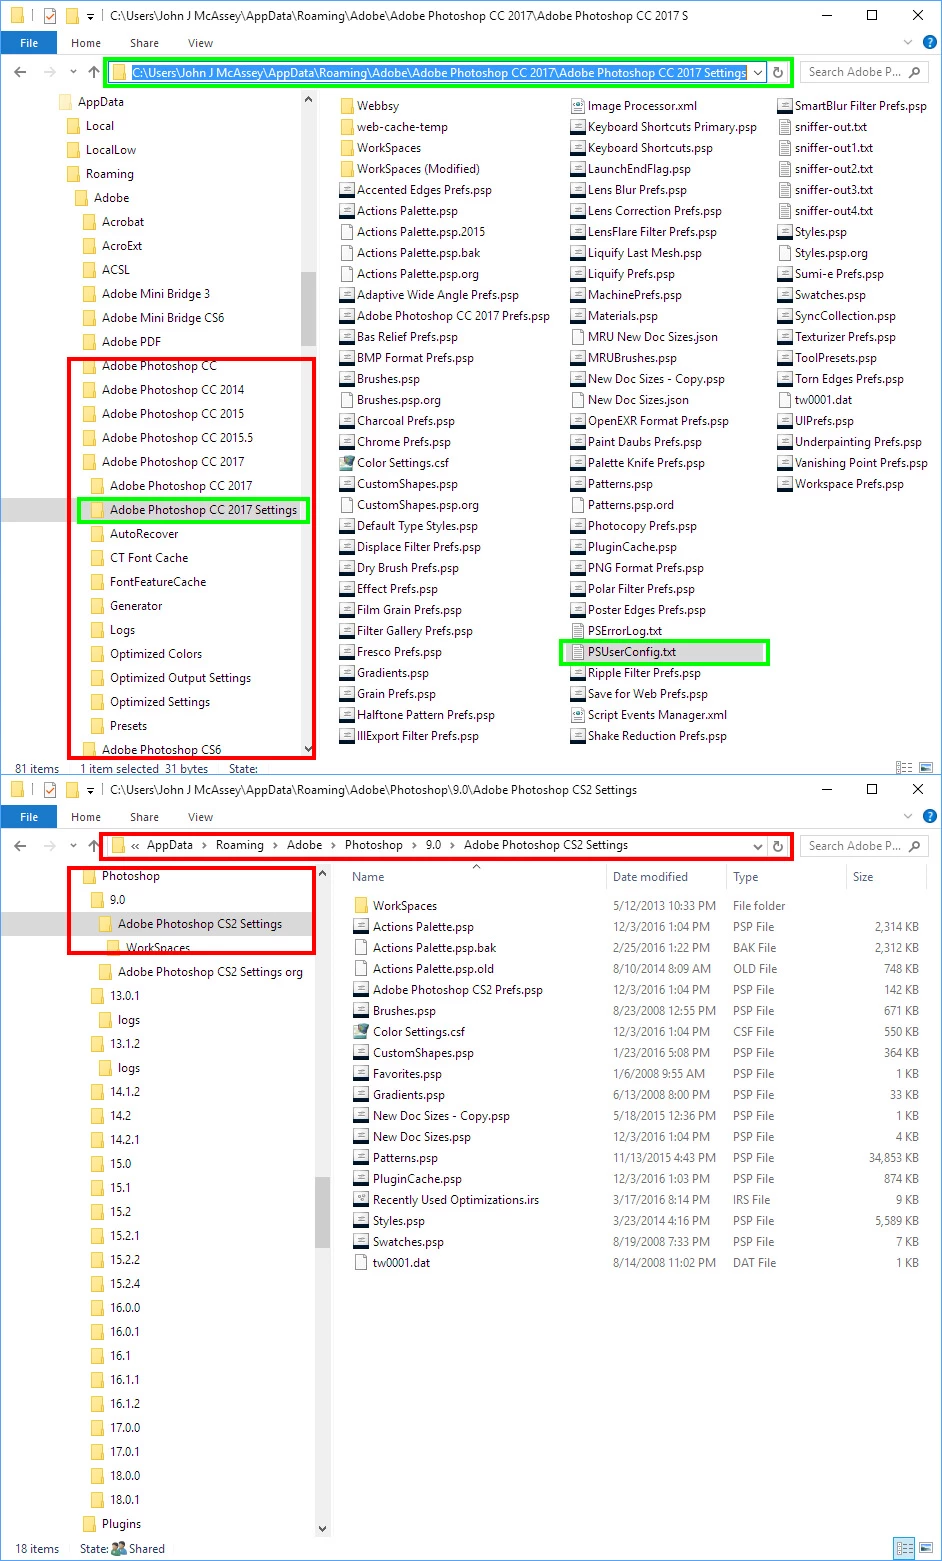Switch to large icons view in top window
Viewport: 942px width, 1561px height.
pos(926,768)
